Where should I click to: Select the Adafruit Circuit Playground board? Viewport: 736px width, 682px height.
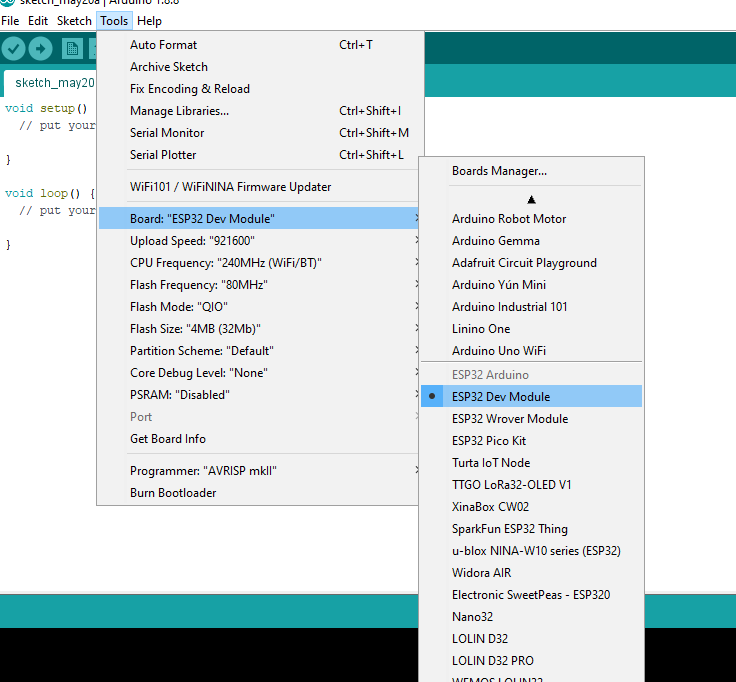531,263
